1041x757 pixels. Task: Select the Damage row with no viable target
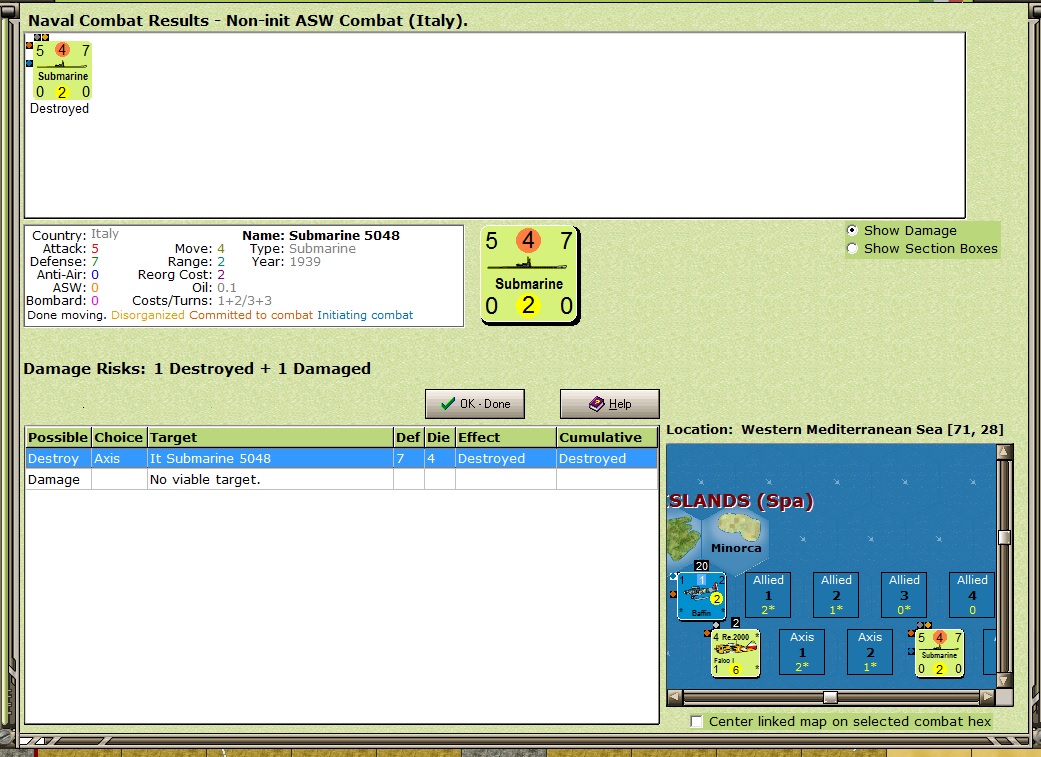point(341,479)
